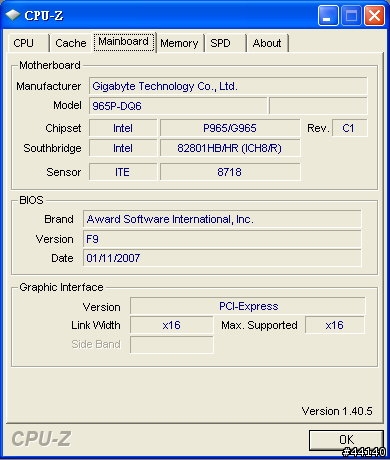Close the CPU-Z window
This screenshot has height=460, width=390.
click(374, 15)
